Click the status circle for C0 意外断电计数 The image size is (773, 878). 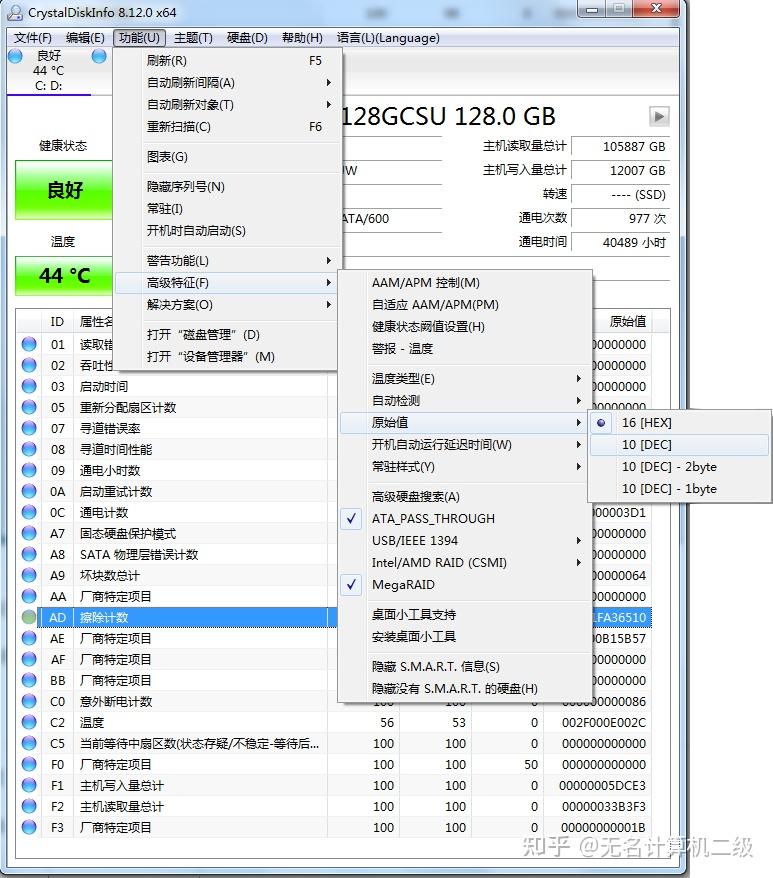point(29,701)
